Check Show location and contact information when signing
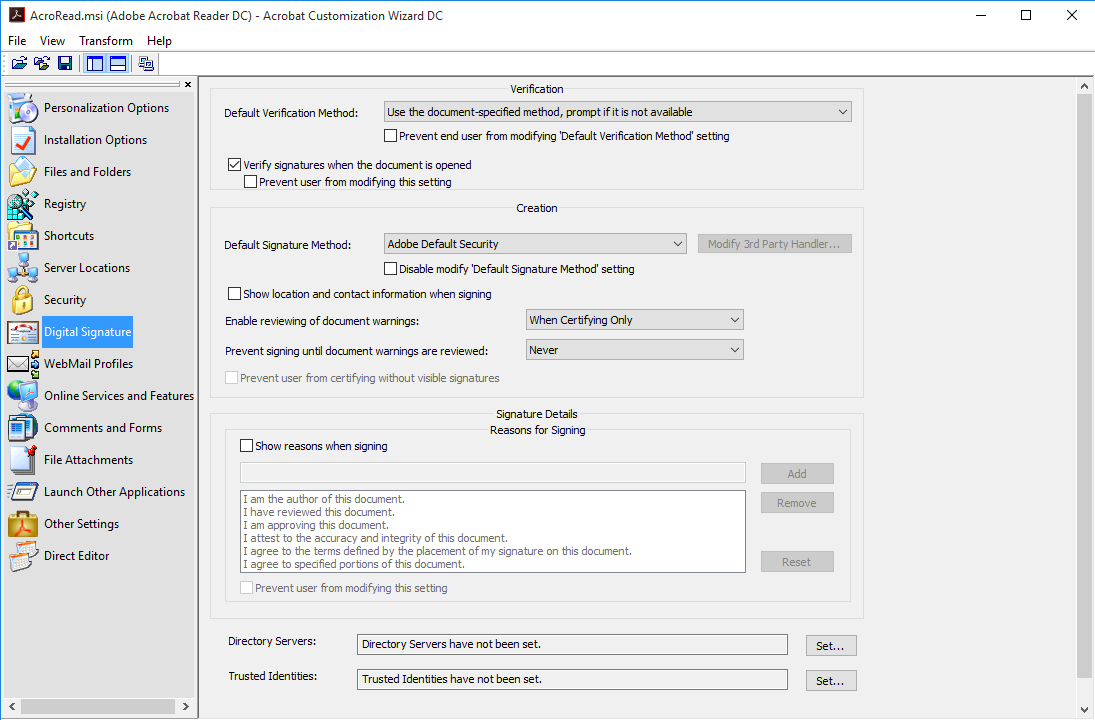The width and height of the screenshot is (1095, 720). pos(235,294)
